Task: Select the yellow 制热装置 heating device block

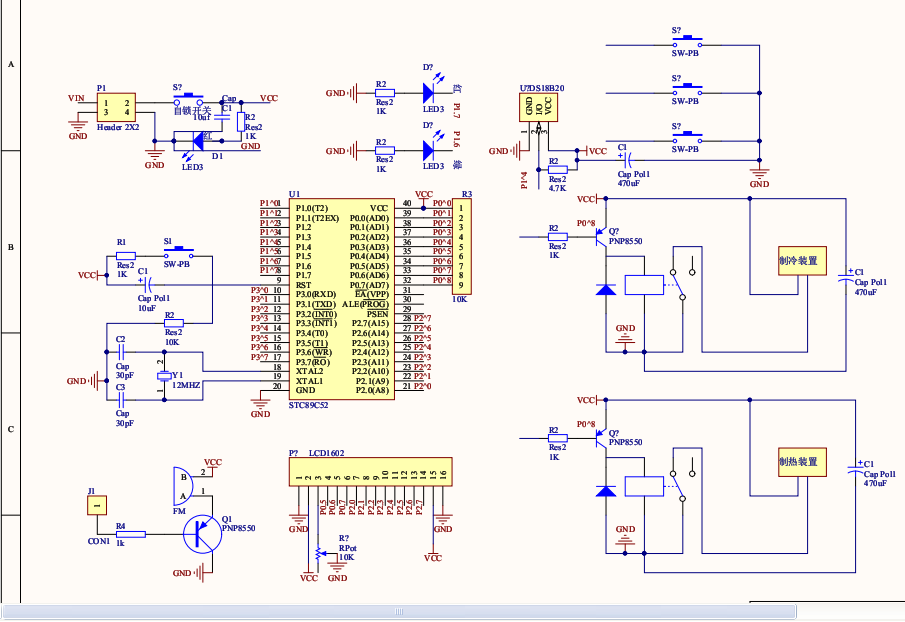Action: coord(802,462)
